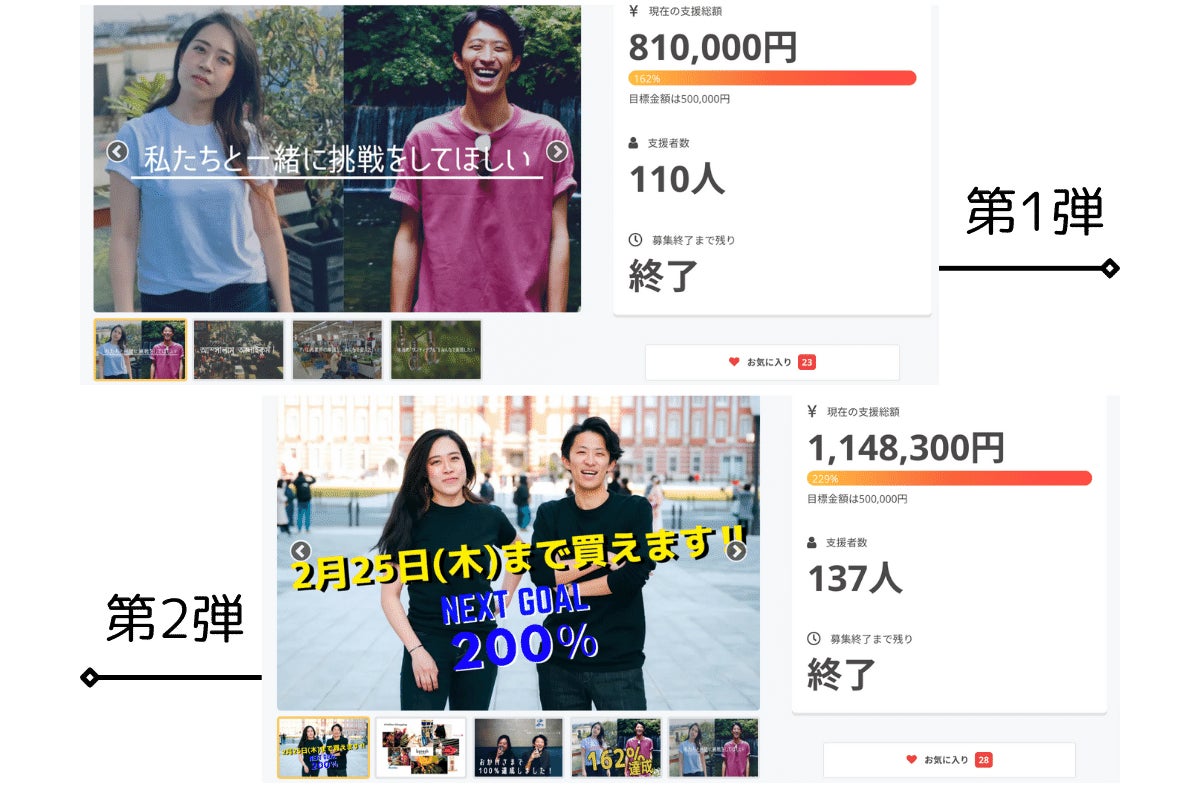Screen dimensions: 1200x800
Task: Select second thumbnail of first campaign gallery
Action: [x=238, y=350]
